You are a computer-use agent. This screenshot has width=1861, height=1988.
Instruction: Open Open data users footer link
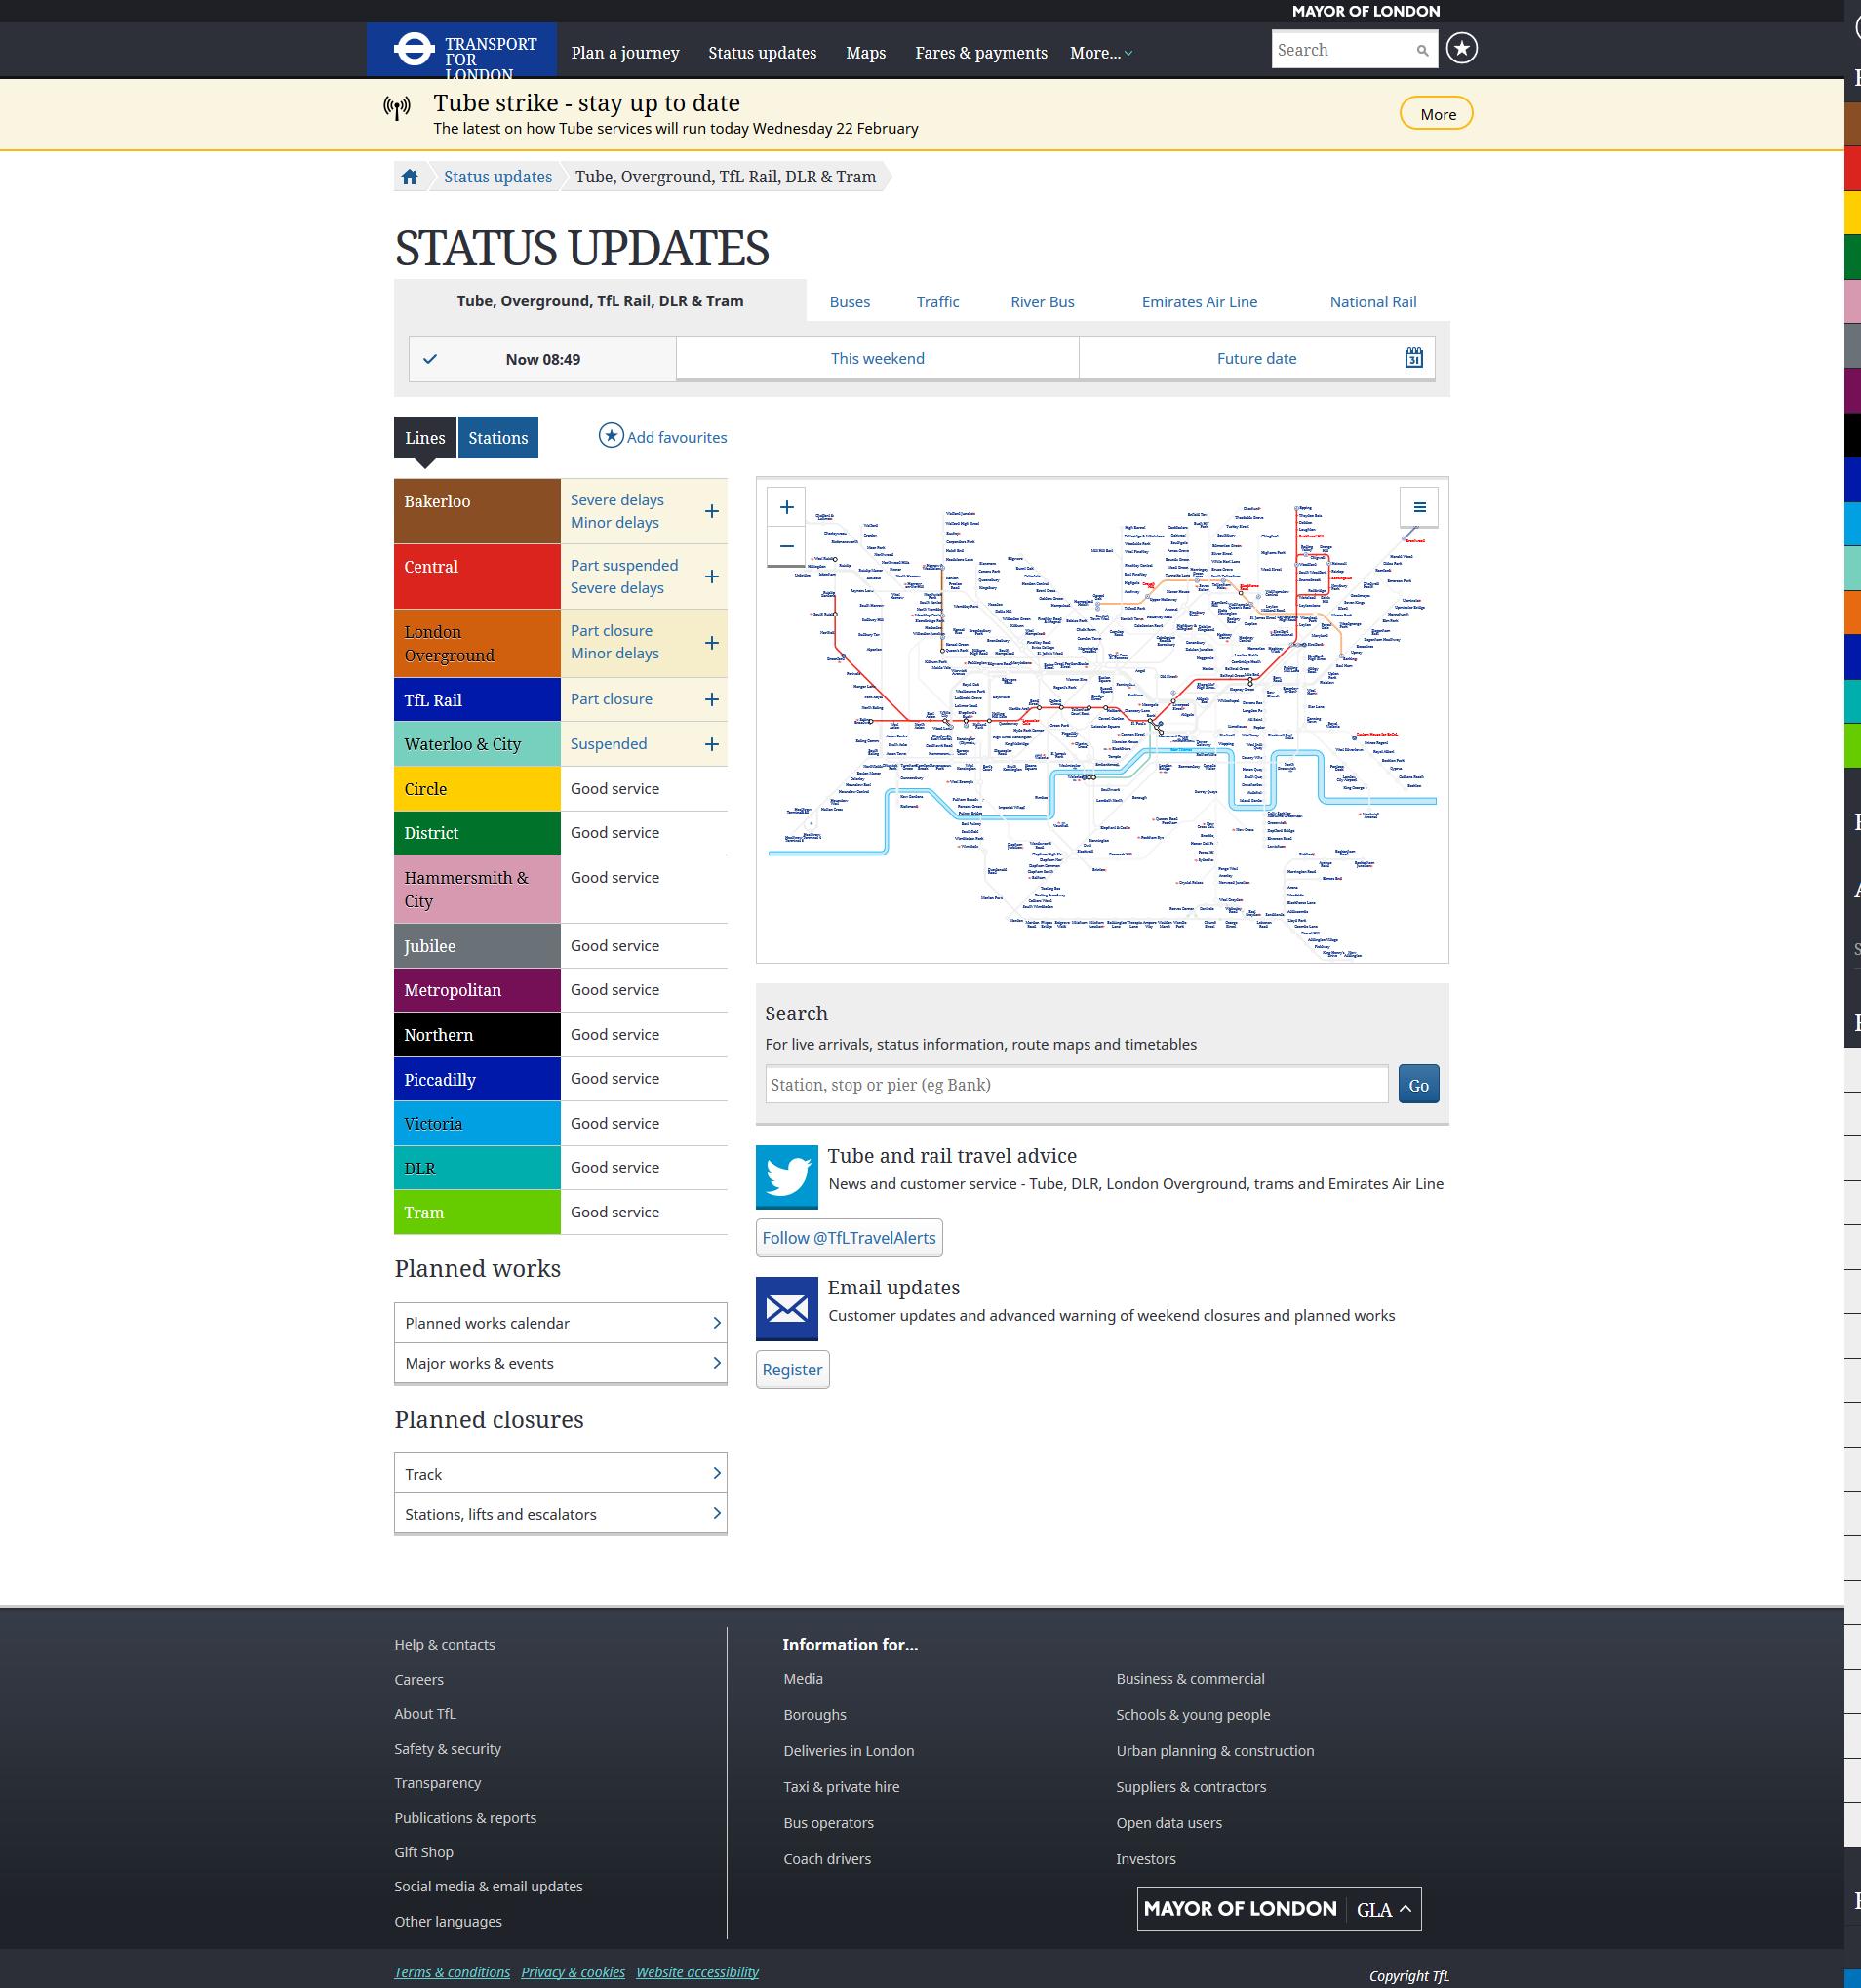(x=1169, y=1823)
